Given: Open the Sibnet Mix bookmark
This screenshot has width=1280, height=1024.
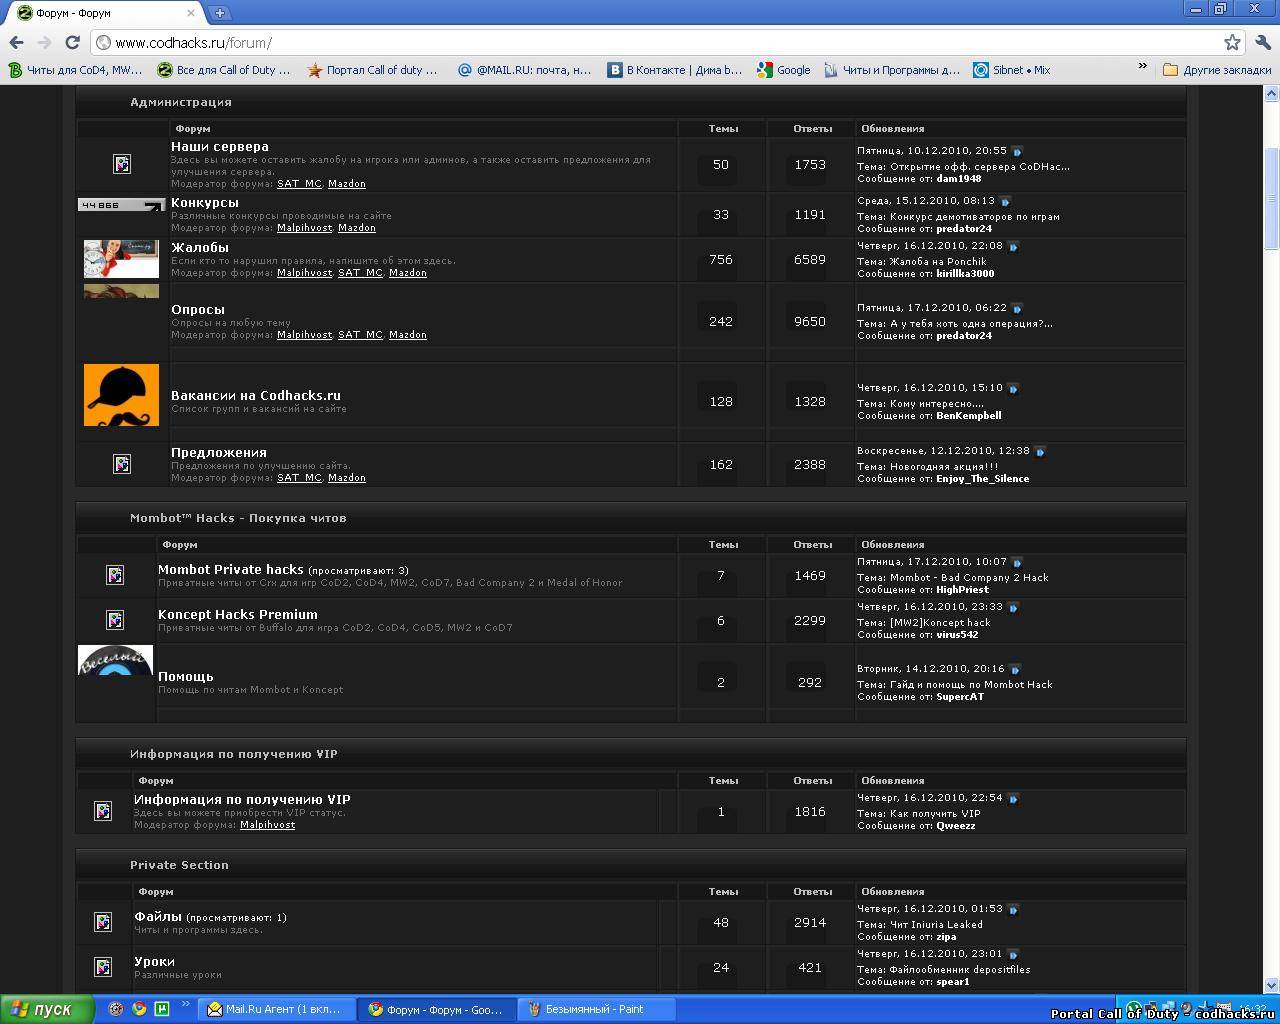Looking at the screenshot, I should tap(1012, 70).
